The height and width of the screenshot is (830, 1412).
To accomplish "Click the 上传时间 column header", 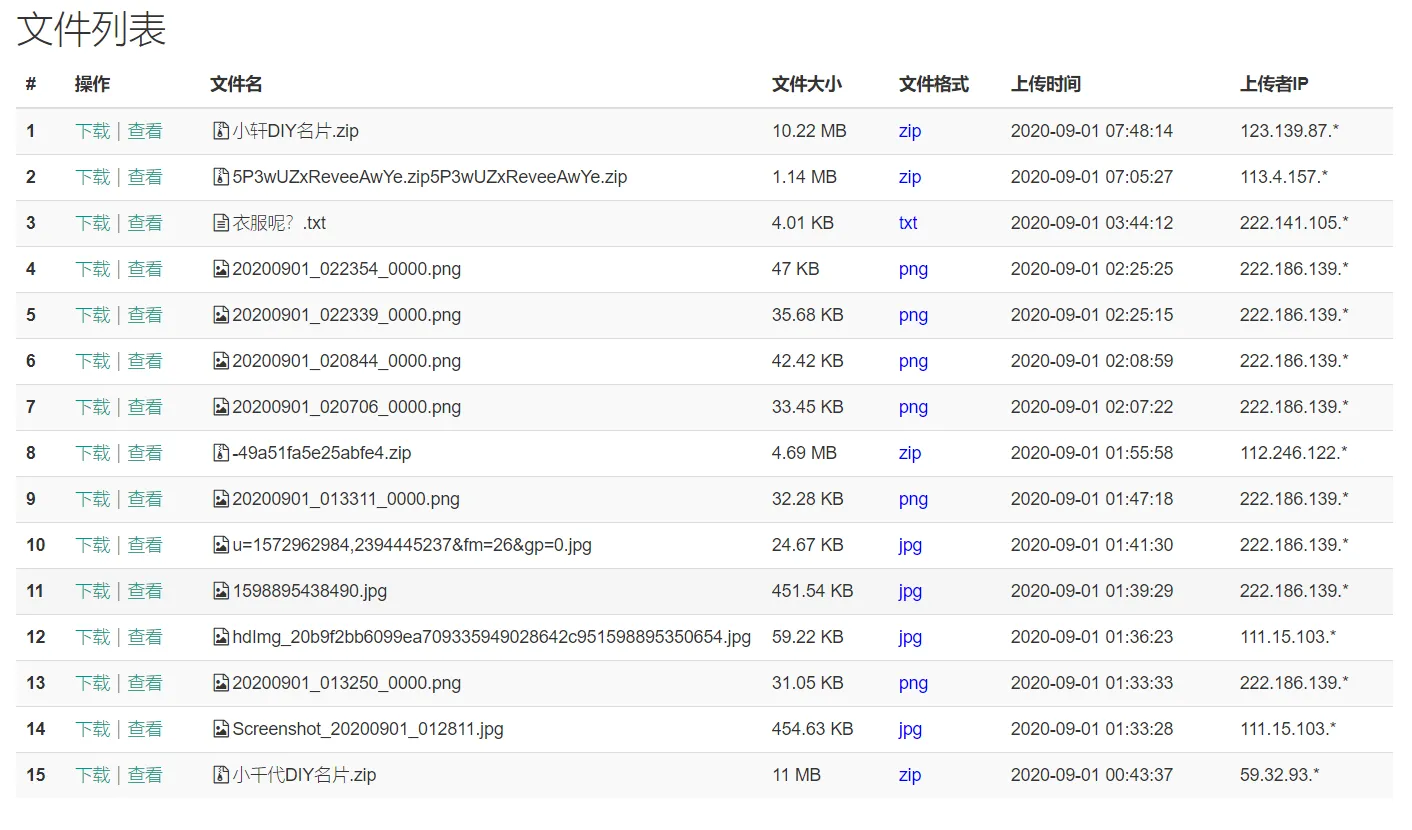I will pos(1043,84).
